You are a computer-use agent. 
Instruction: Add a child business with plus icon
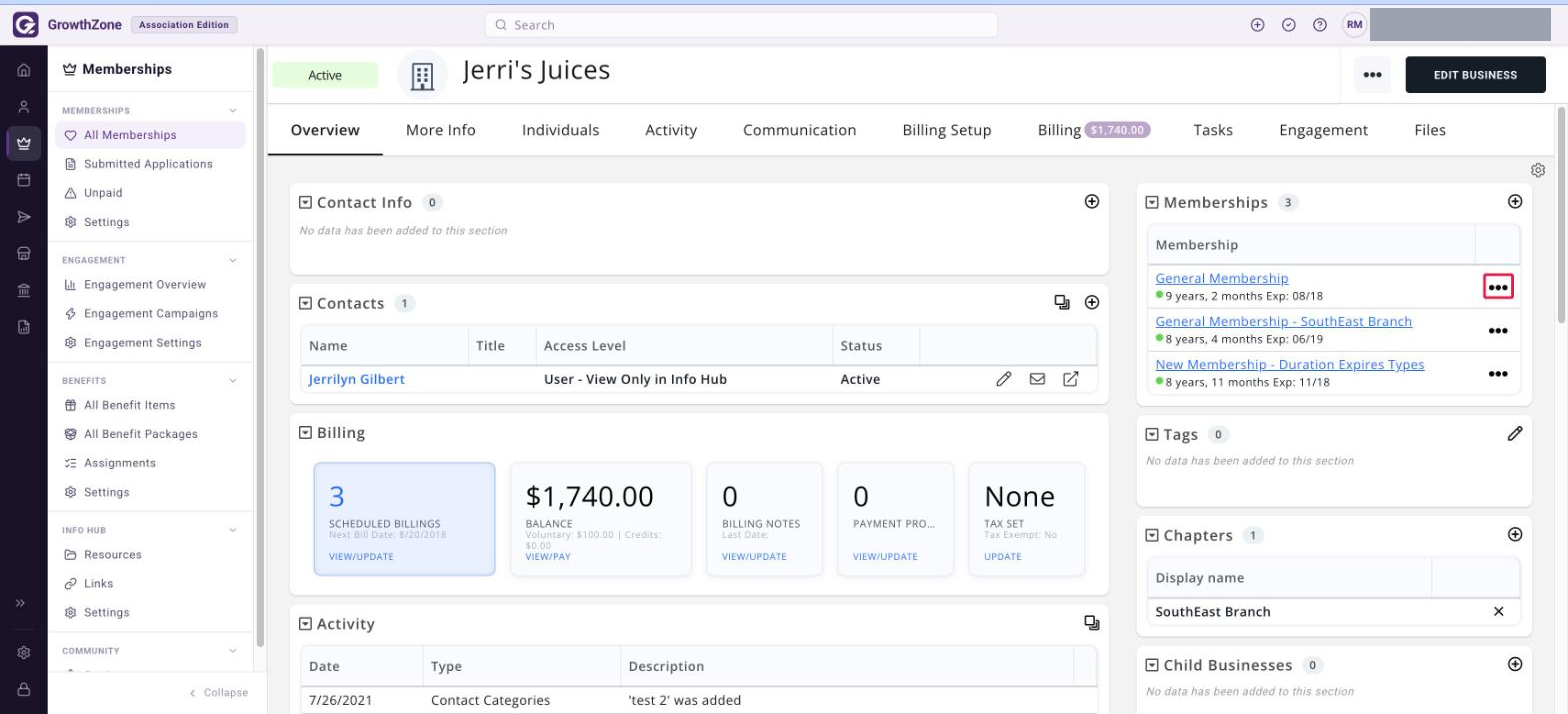pyautogui.click(x=1515, y=664)
